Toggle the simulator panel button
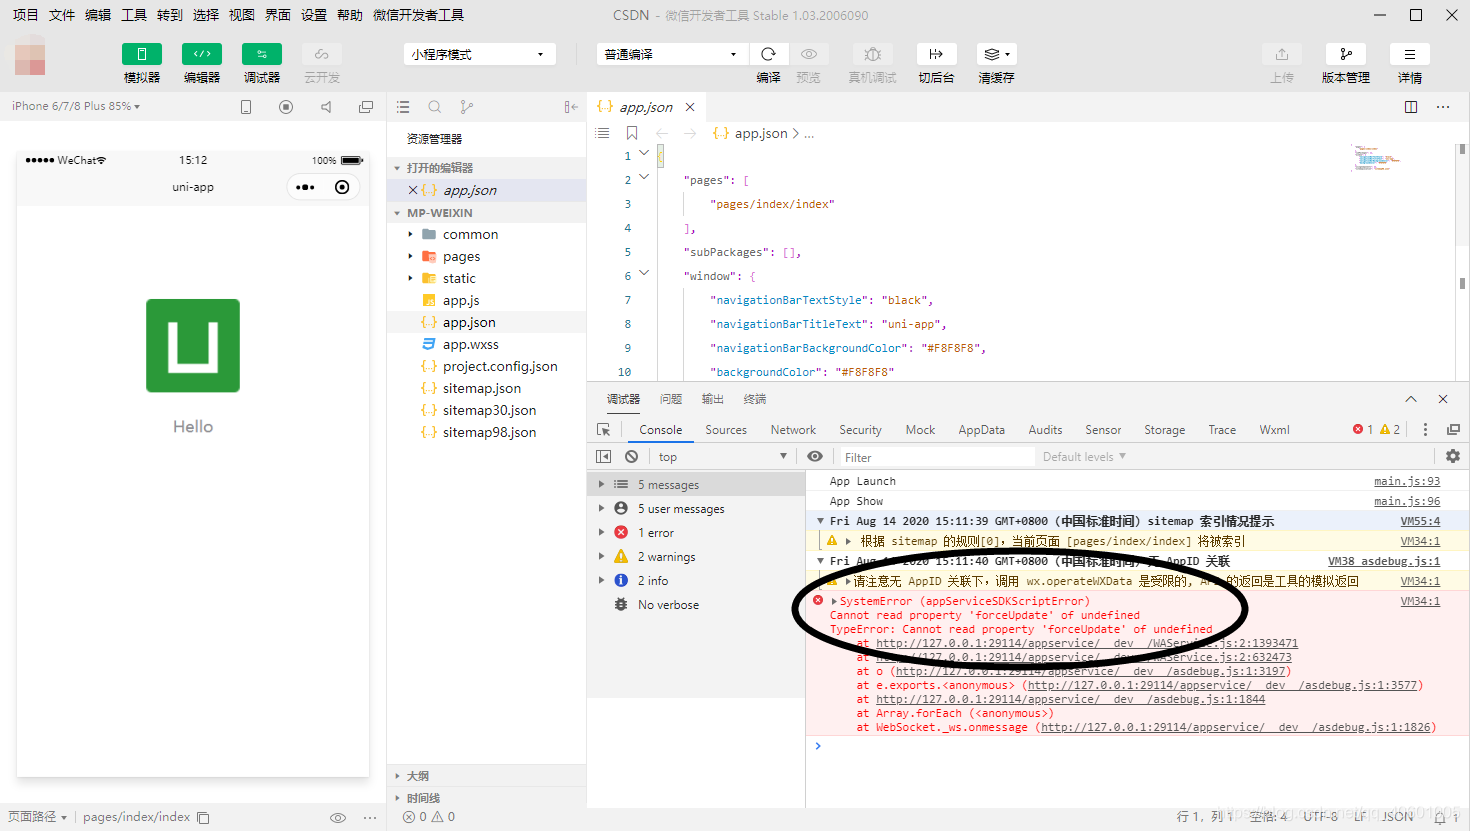 pos(142,54)
